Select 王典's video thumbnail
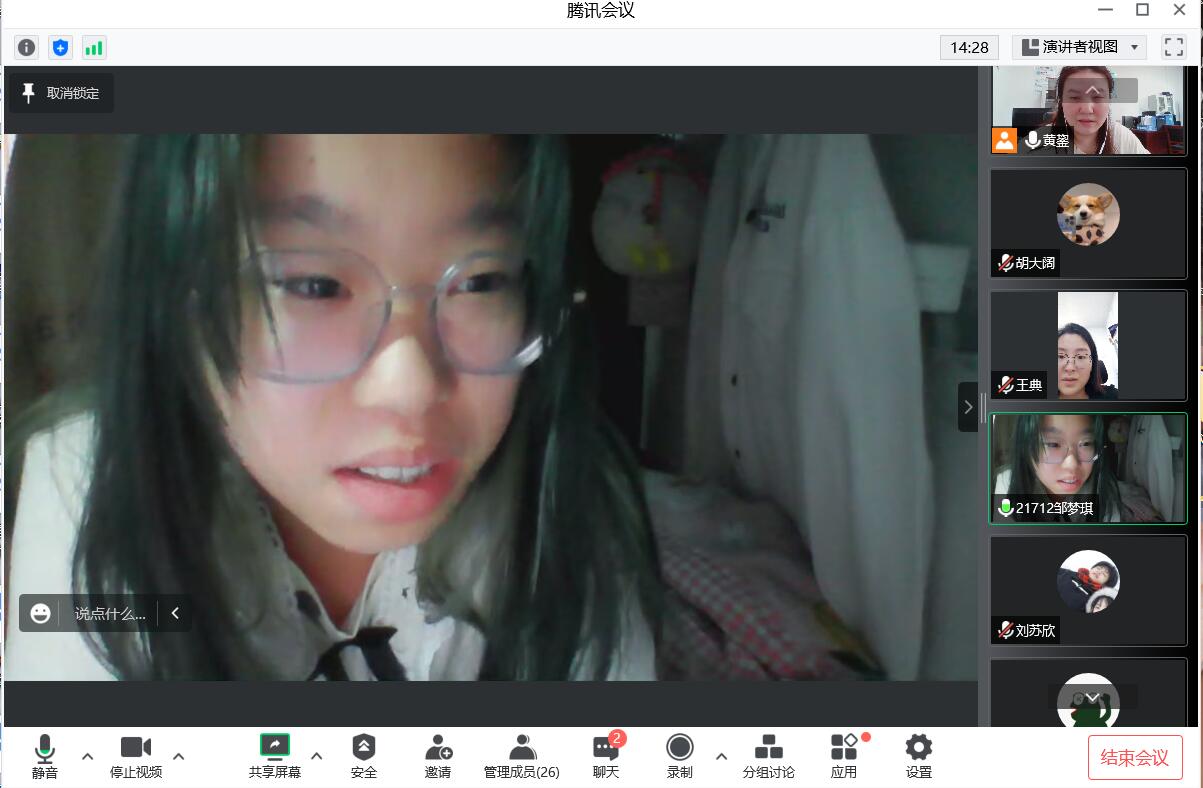This screenshot has width=1203, height=788. pyautogui.click(x=1088, y=346)
